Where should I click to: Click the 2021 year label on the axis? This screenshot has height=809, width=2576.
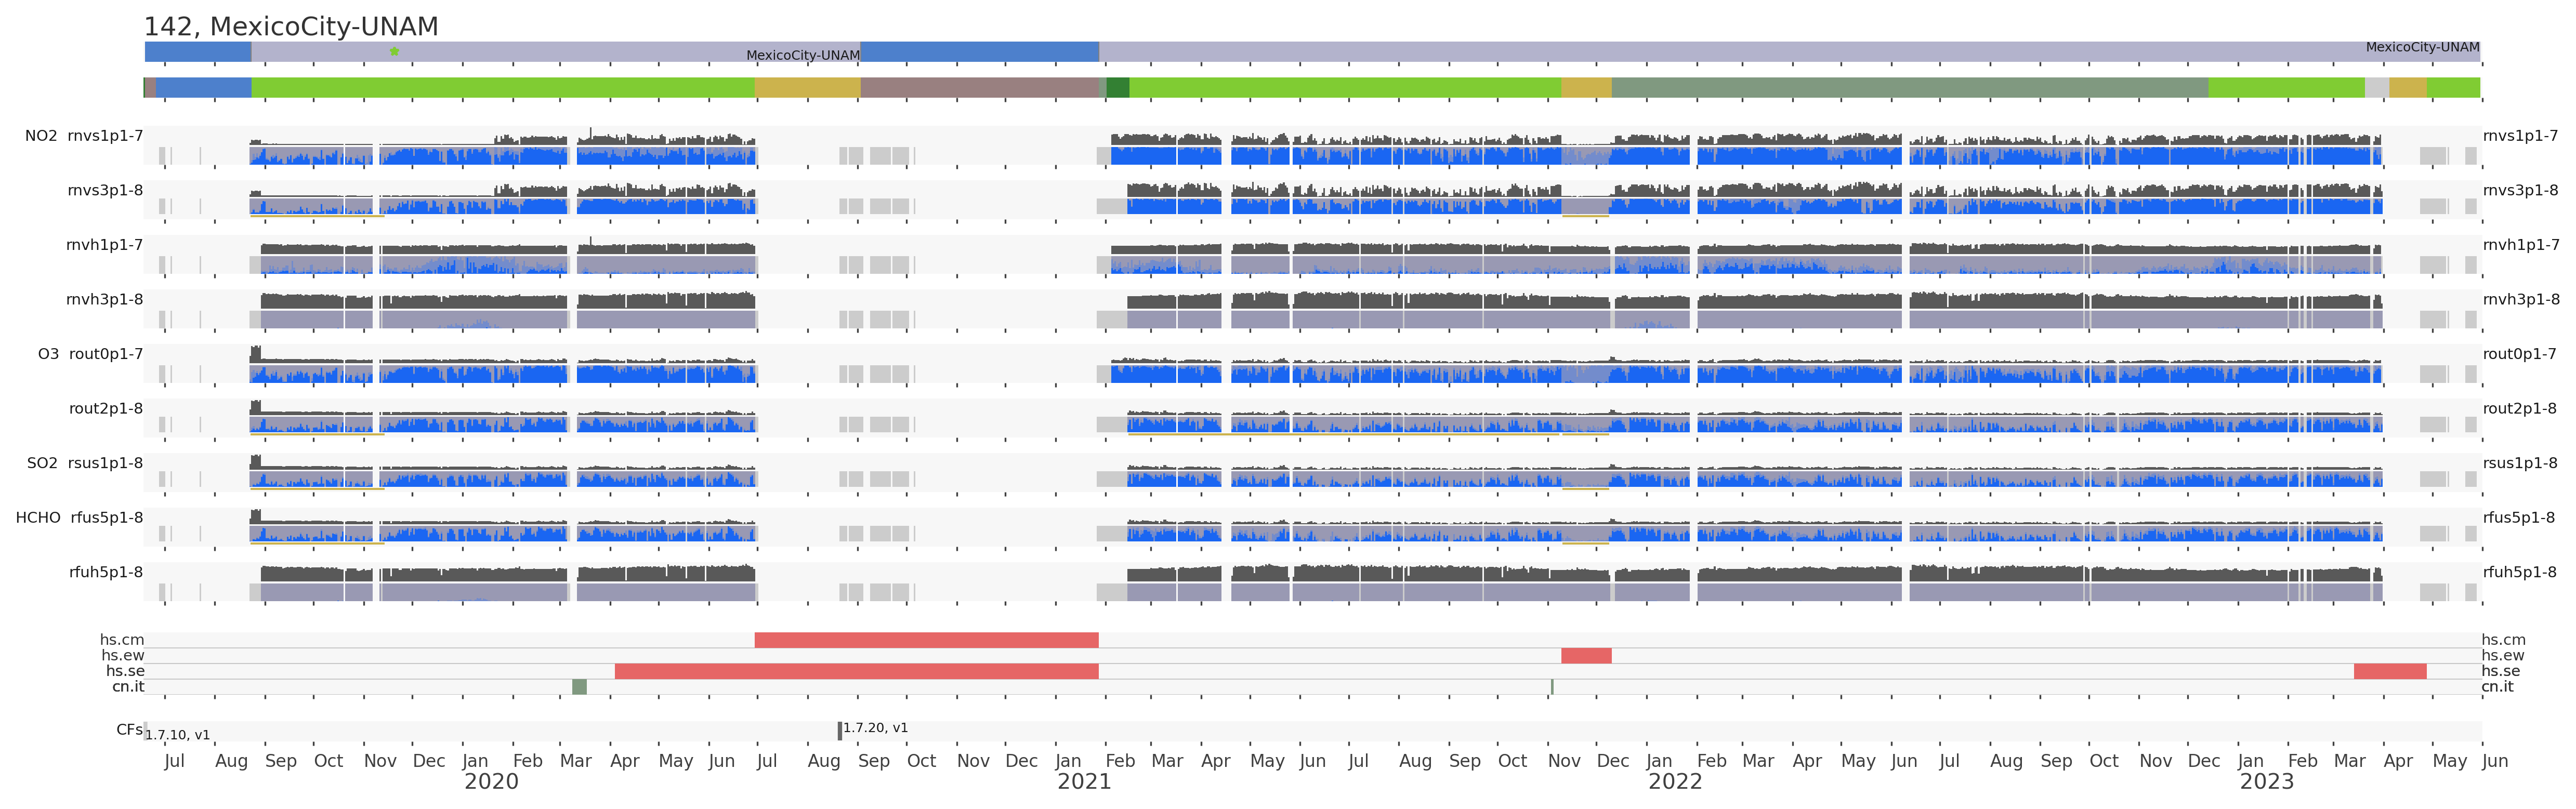pyautogui.click(x=1084, y=782)
